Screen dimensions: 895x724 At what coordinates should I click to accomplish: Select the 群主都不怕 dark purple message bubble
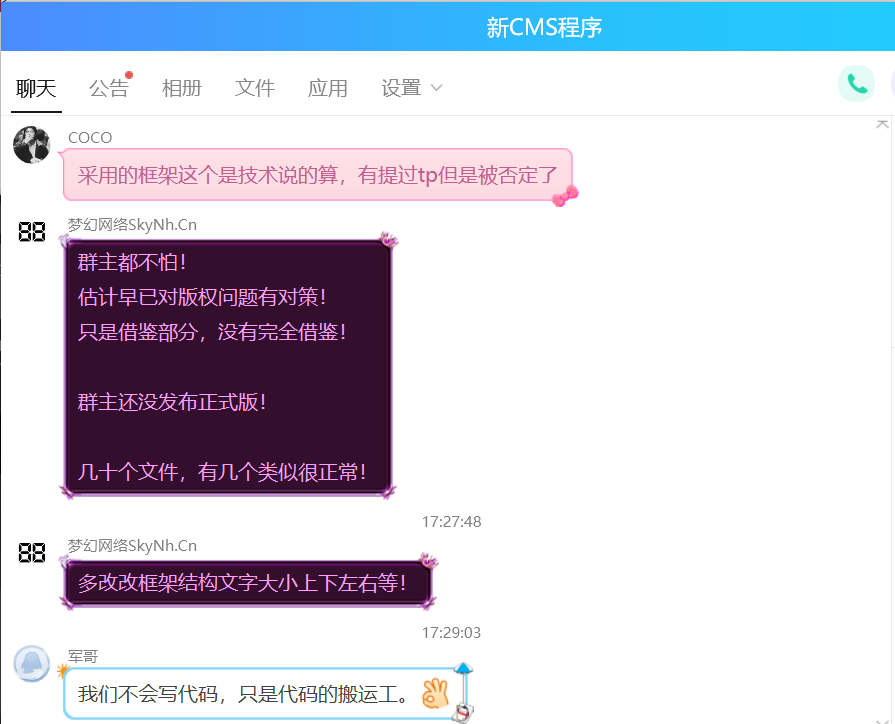[x=228, y=368]
